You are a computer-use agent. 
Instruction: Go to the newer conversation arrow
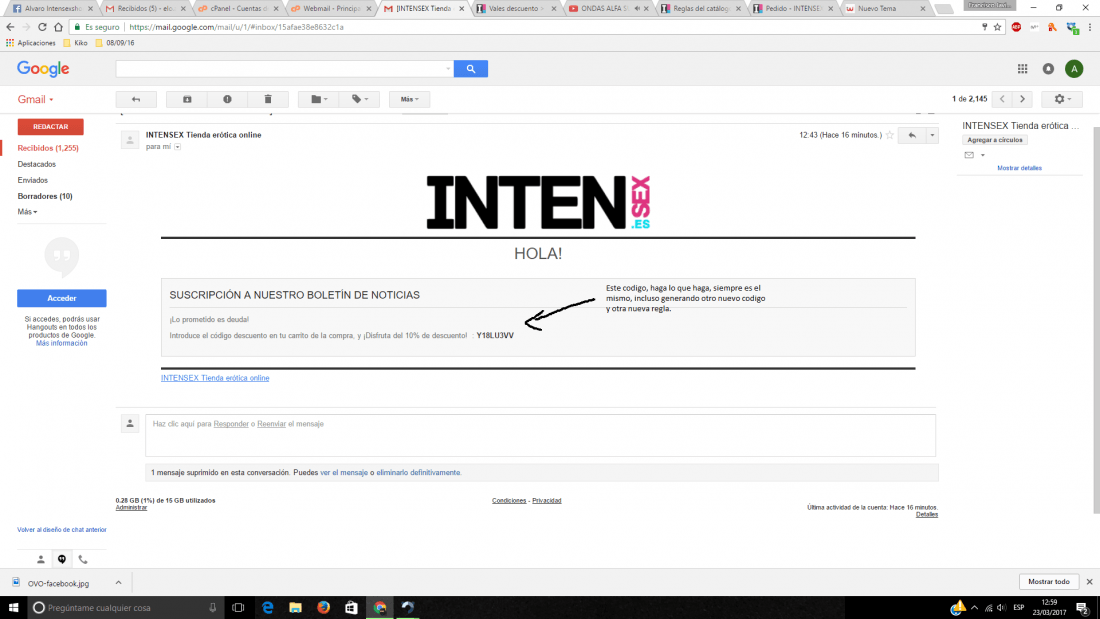pos(1002,99)
